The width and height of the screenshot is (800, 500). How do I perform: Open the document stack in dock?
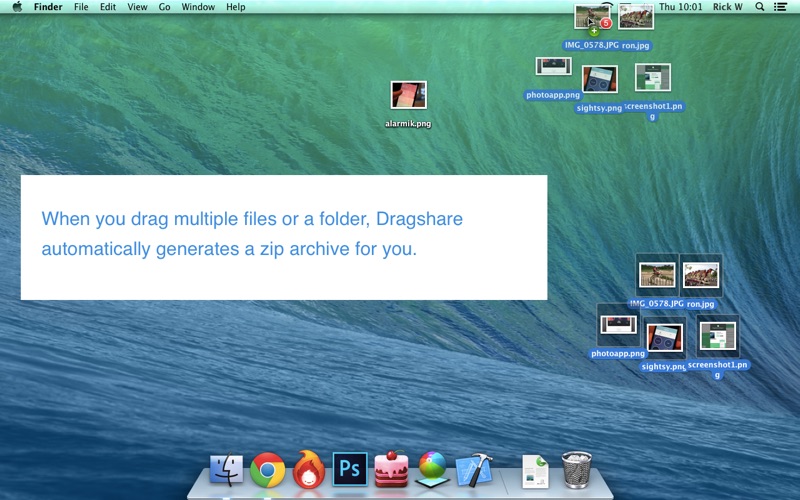pyautogui.click(x=536, y=469)
